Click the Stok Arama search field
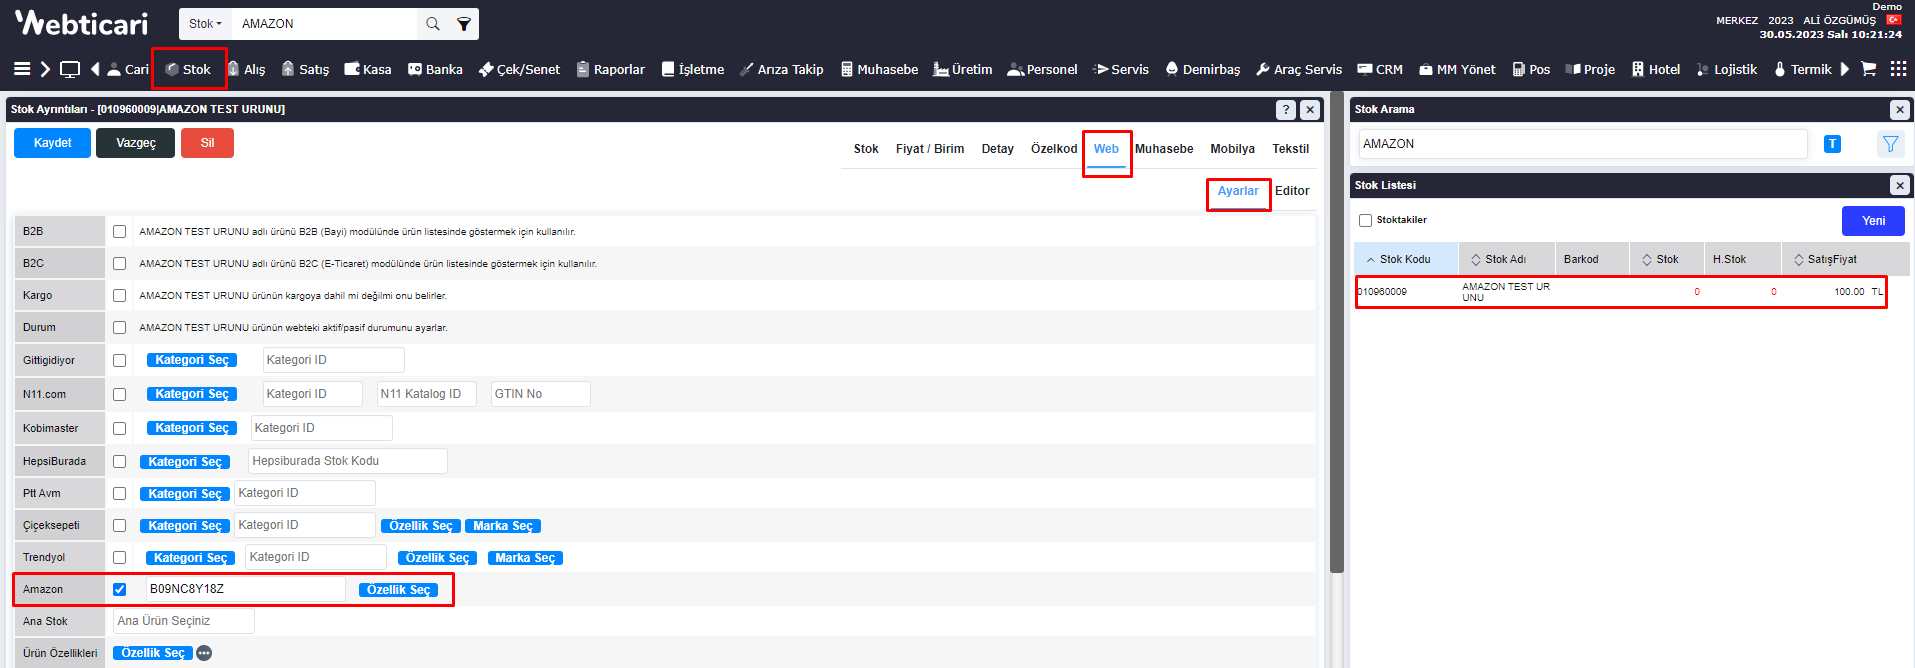Image resolution: width=1915 pixels, height=668 pixels. click(1583, 144)
